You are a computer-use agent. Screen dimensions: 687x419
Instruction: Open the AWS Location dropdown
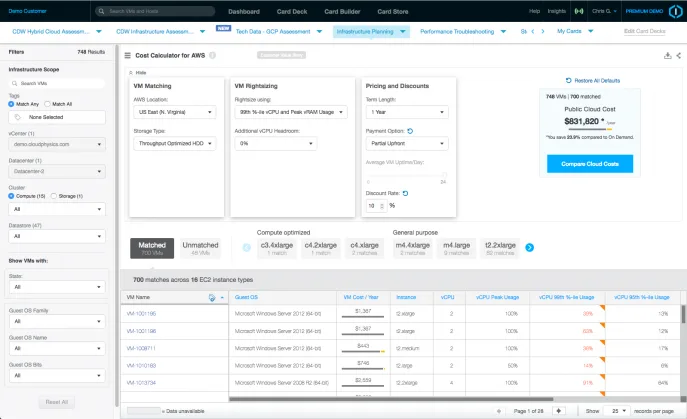(174, 112)
